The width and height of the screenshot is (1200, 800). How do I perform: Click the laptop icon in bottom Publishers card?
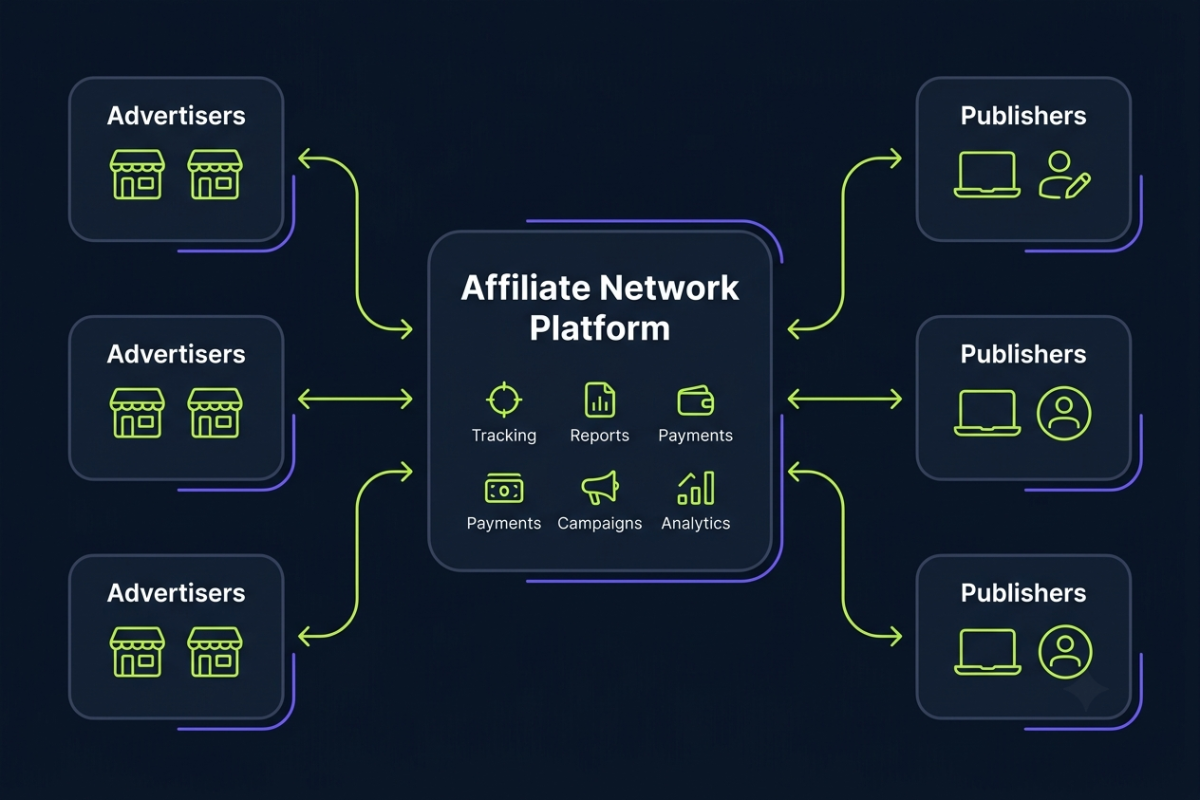click(x=987, y=652)
